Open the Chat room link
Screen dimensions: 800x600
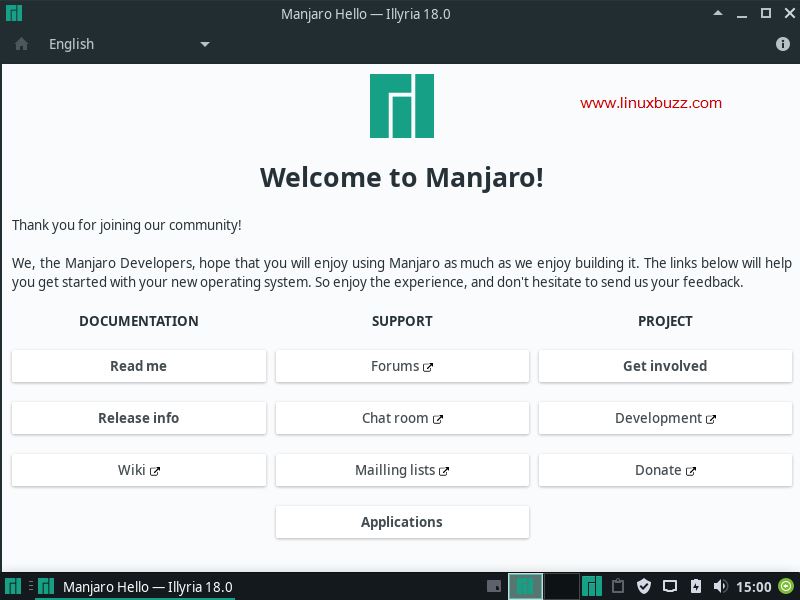(x=402, y=418)
